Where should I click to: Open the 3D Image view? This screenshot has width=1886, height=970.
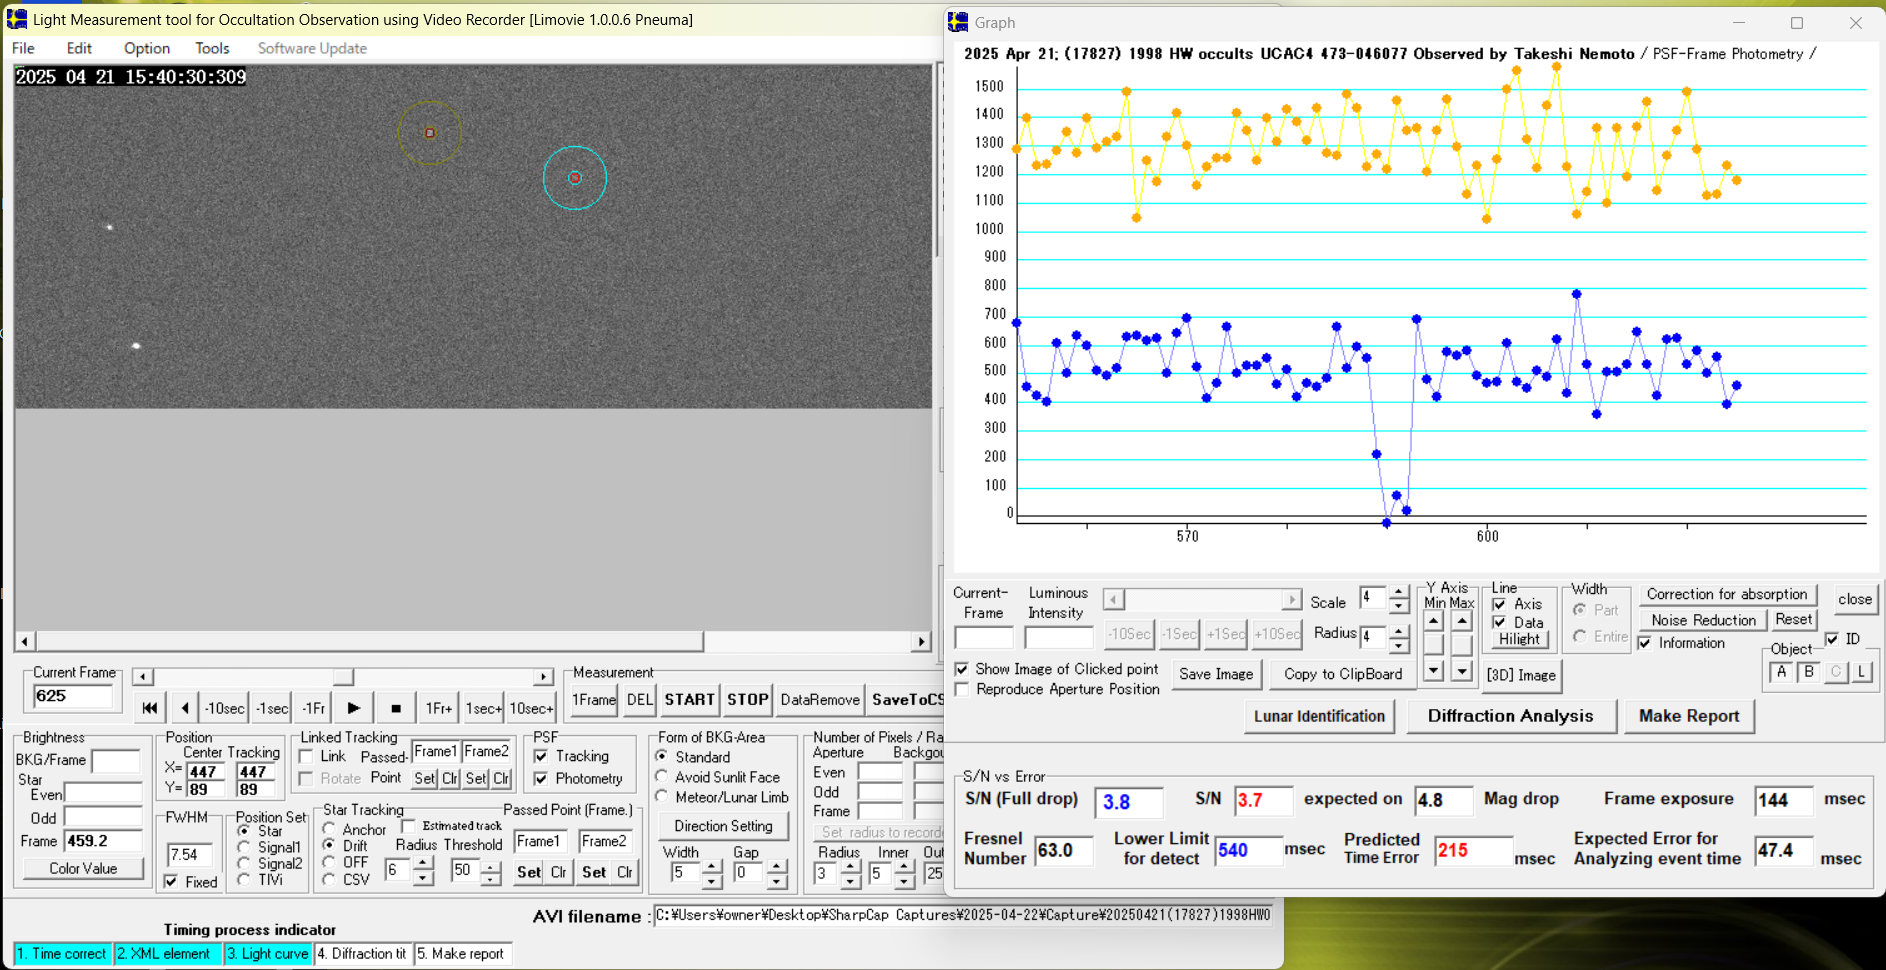1520,675
